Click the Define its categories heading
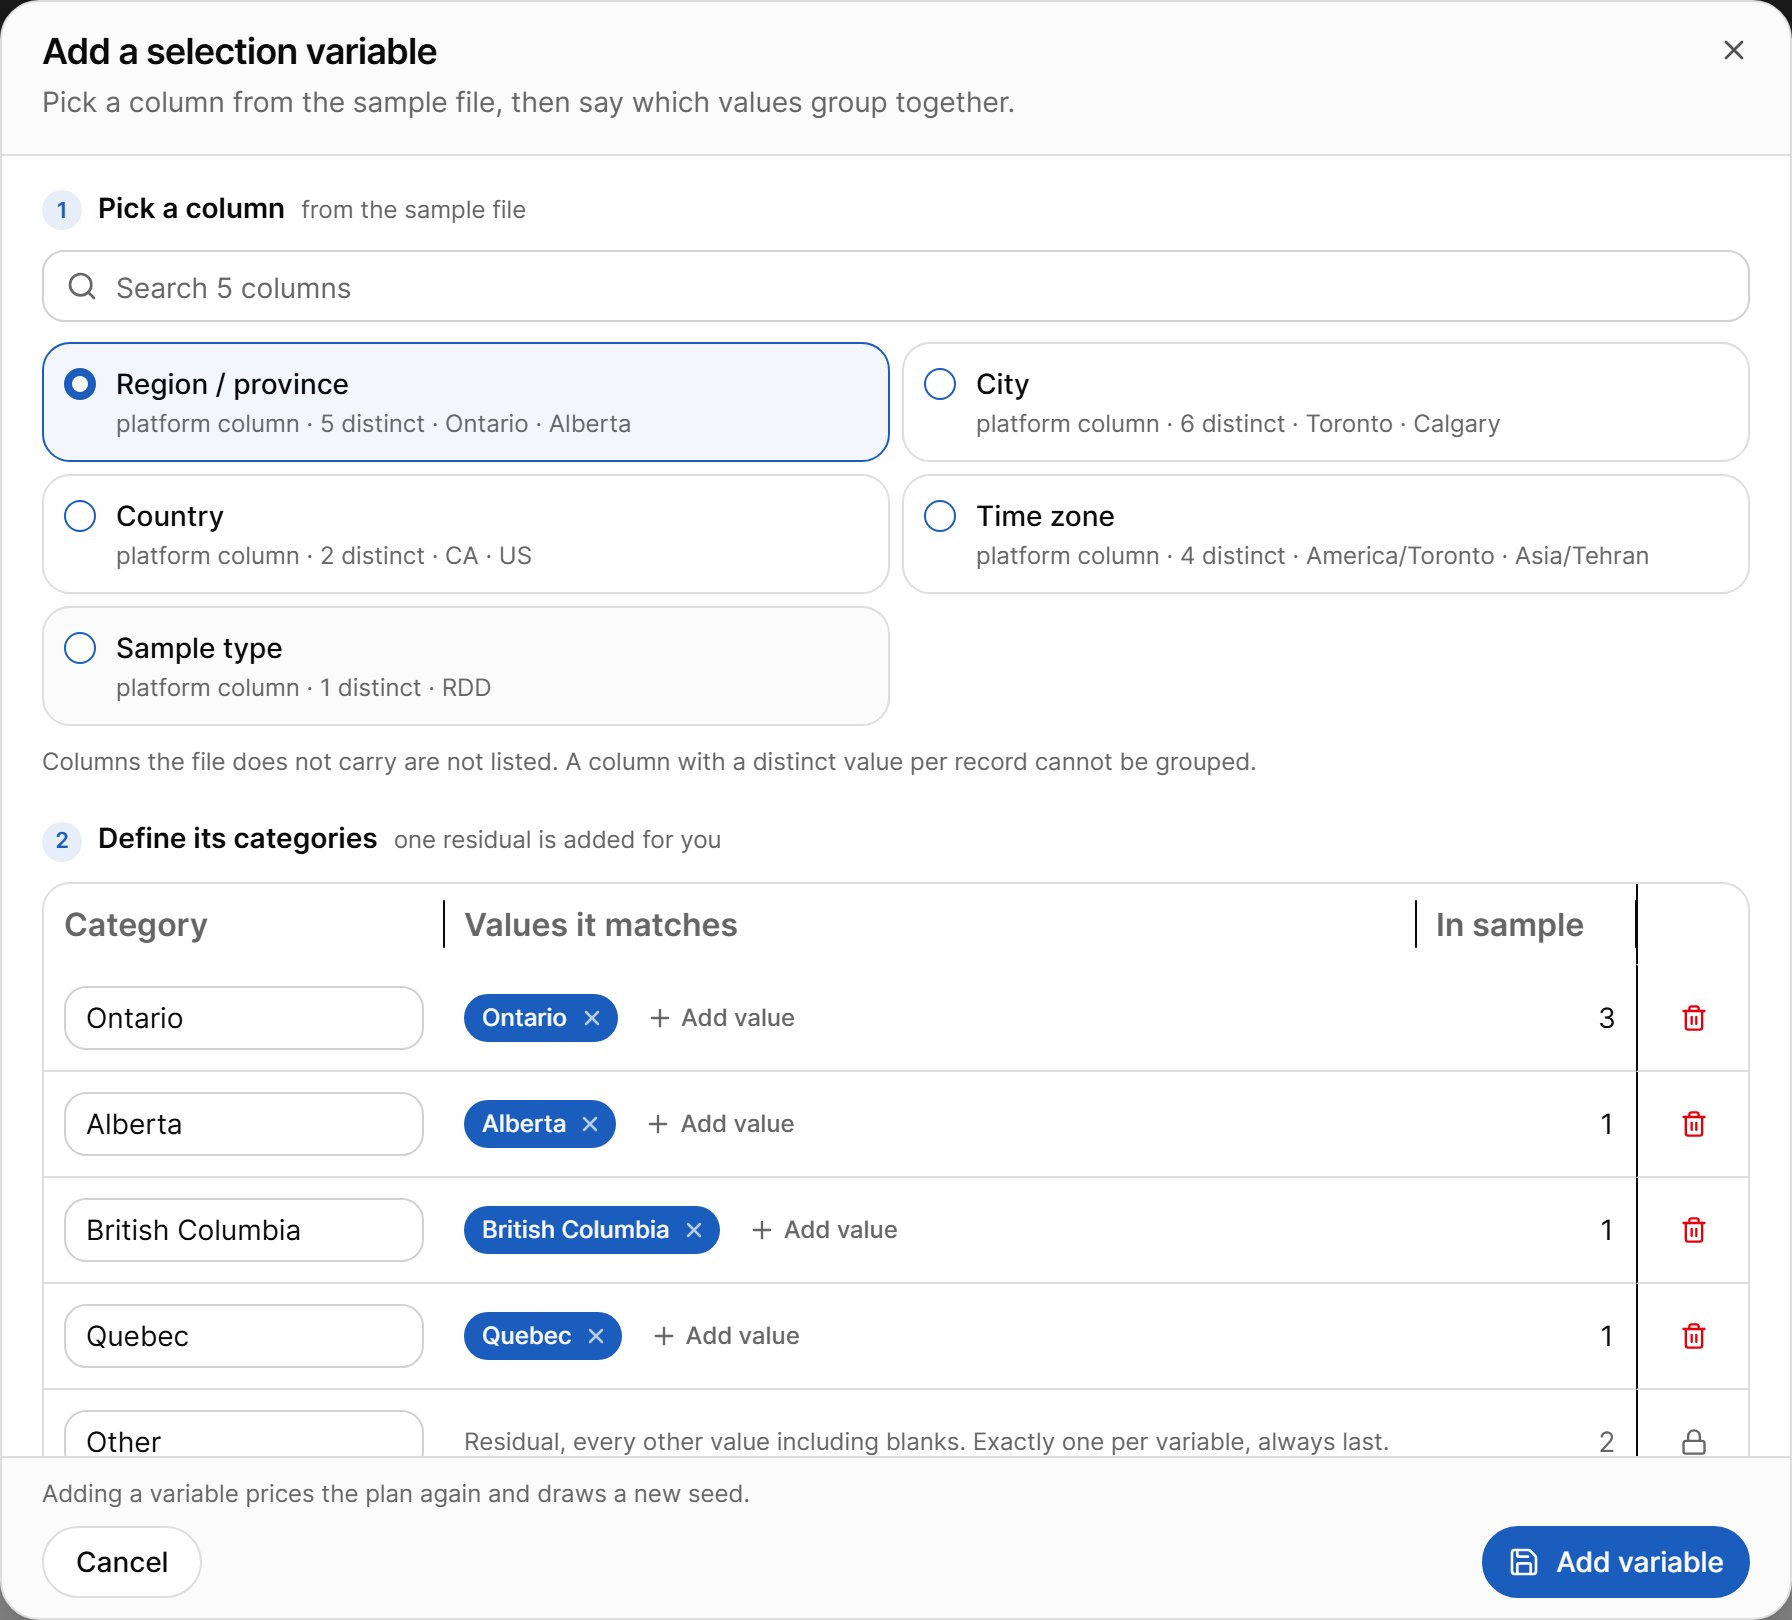The image size is (1792, 1620). [238, 838]
